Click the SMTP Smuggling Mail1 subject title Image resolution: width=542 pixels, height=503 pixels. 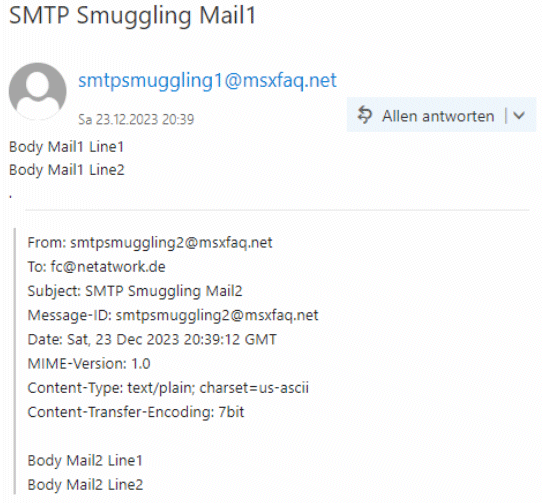coord(132,16)
